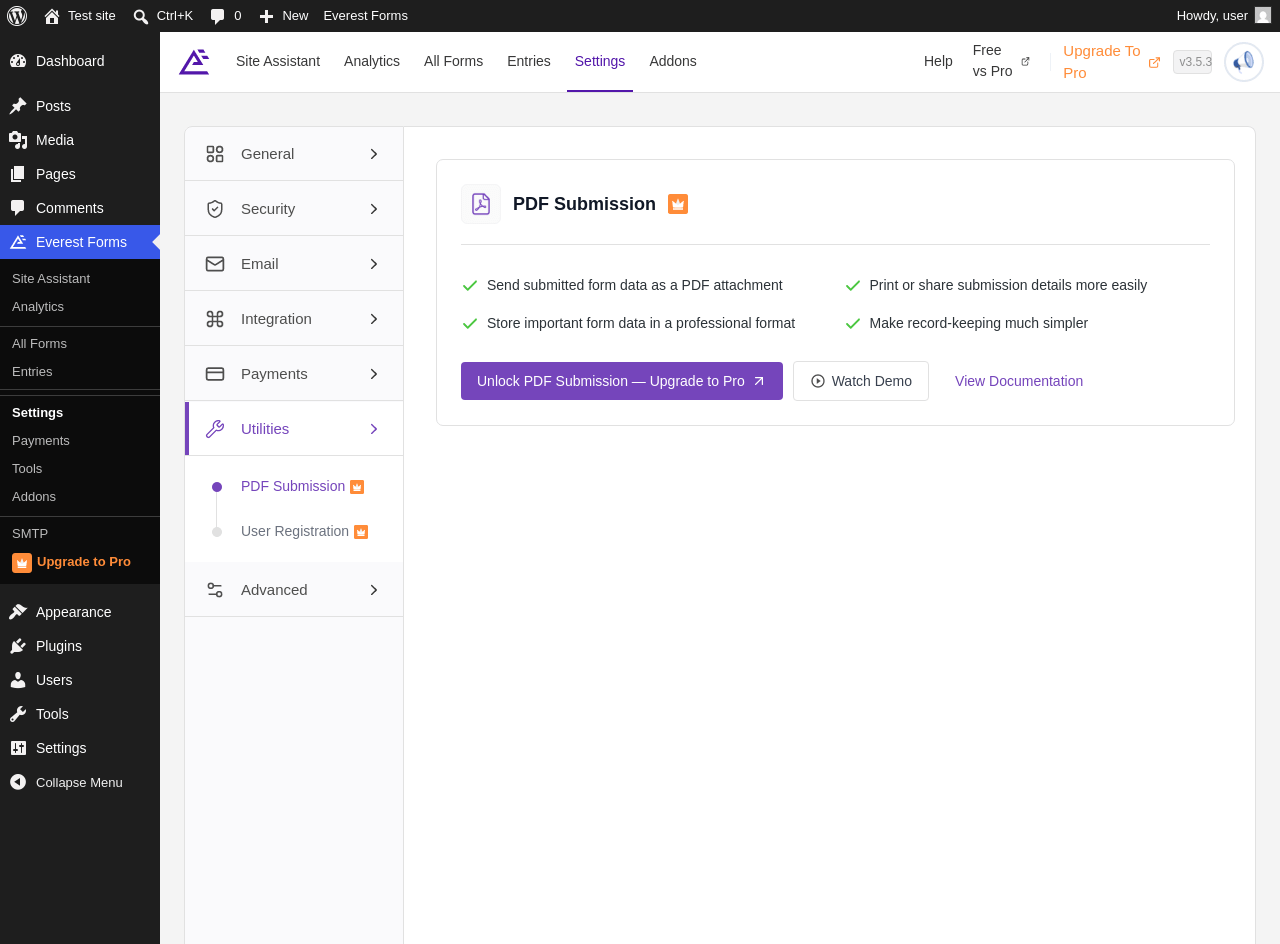Click the Integration command icon
This screenshot has width=1280, height=944.
(215, 319)
